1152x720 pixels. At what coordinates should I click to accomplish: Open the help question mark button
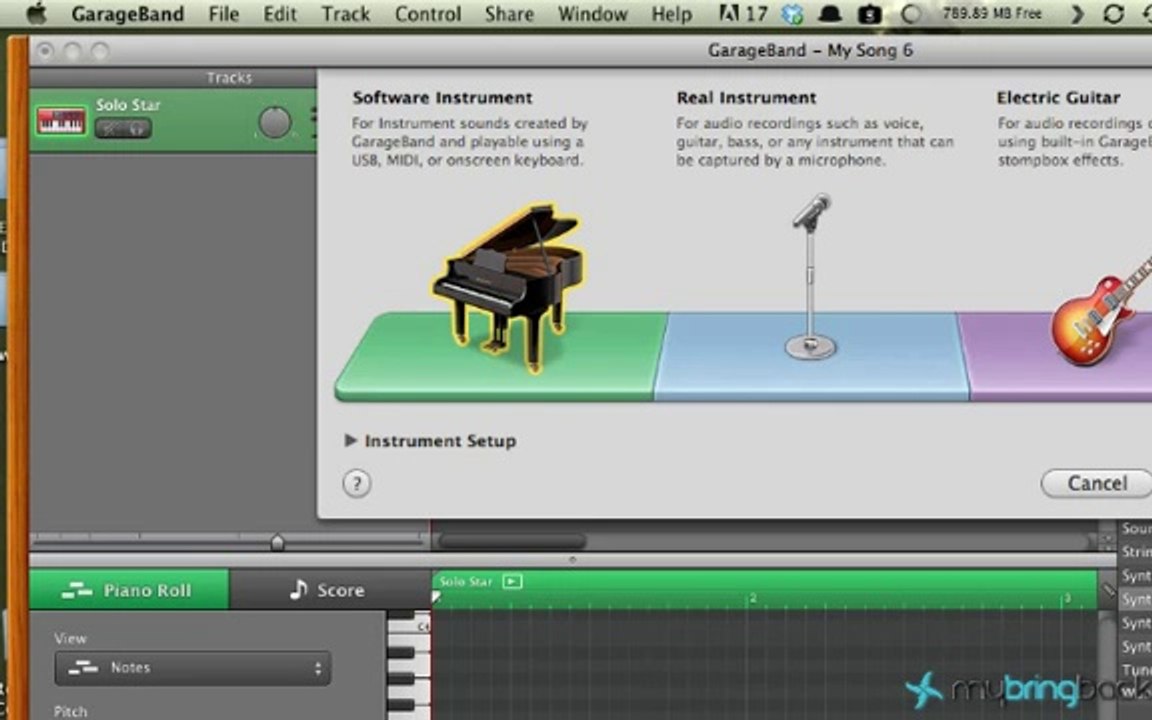click(357, 483)
